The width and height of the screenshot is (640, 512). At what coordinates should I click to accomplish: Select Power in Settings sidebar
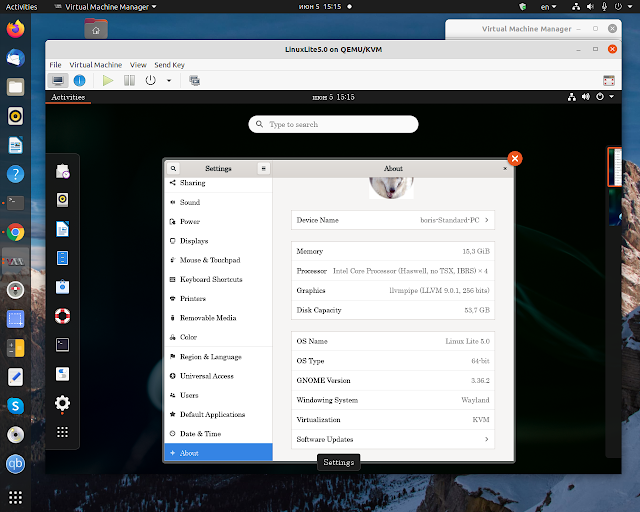[x=218, y=221]
